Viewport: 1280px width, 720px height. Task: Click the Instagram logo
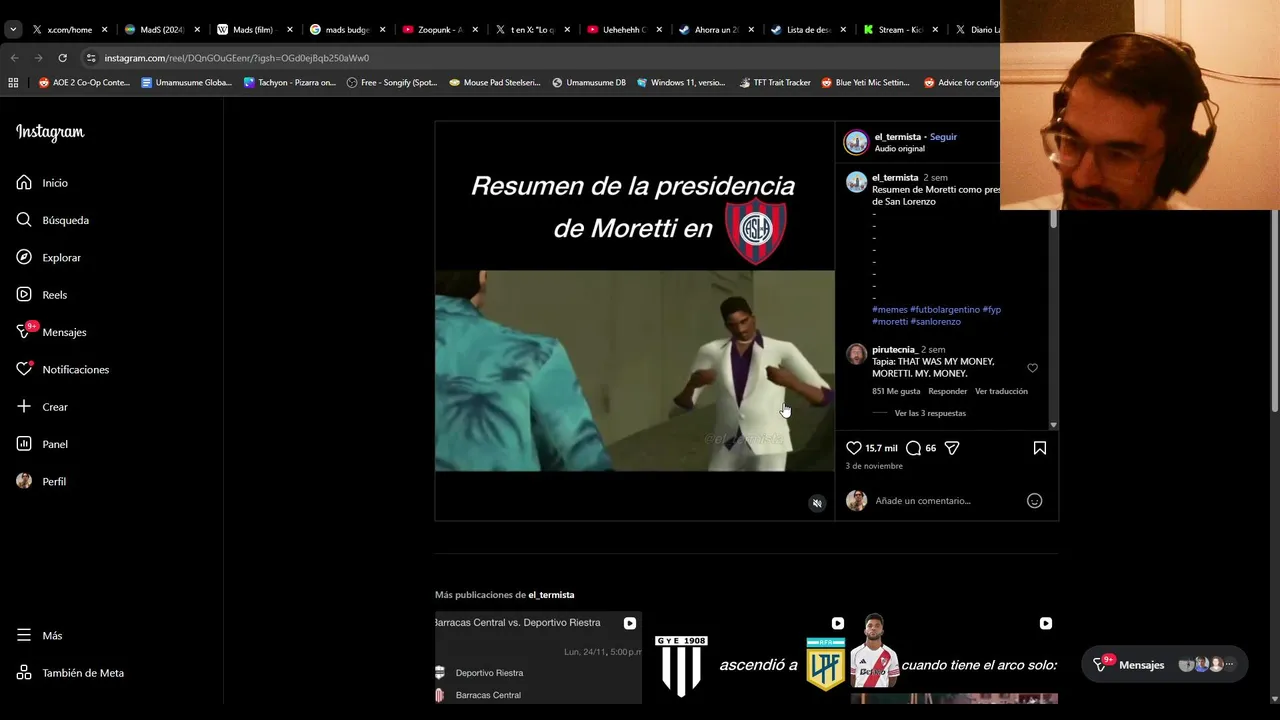pyautogui.click(x=50, y=132)
